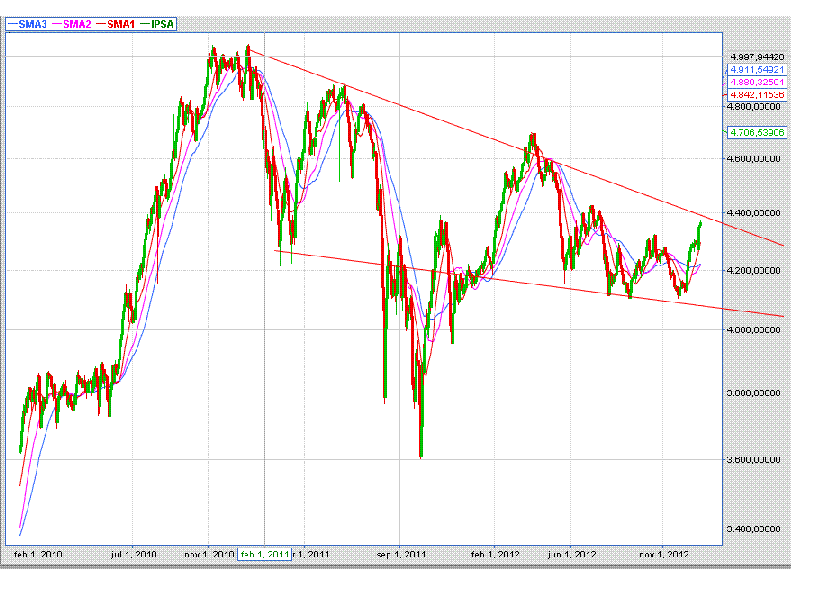Click the 4.400,00000 price axis label
The height and width of the screenshot is (615, 820).
[x=755, y=213]
